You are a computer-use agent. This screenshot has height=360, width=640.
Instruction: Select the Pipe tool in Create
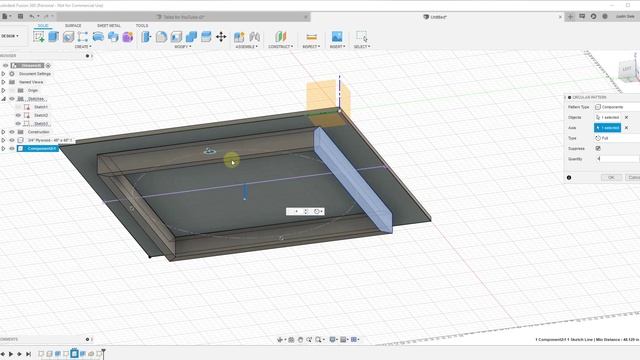click(98, 37)
